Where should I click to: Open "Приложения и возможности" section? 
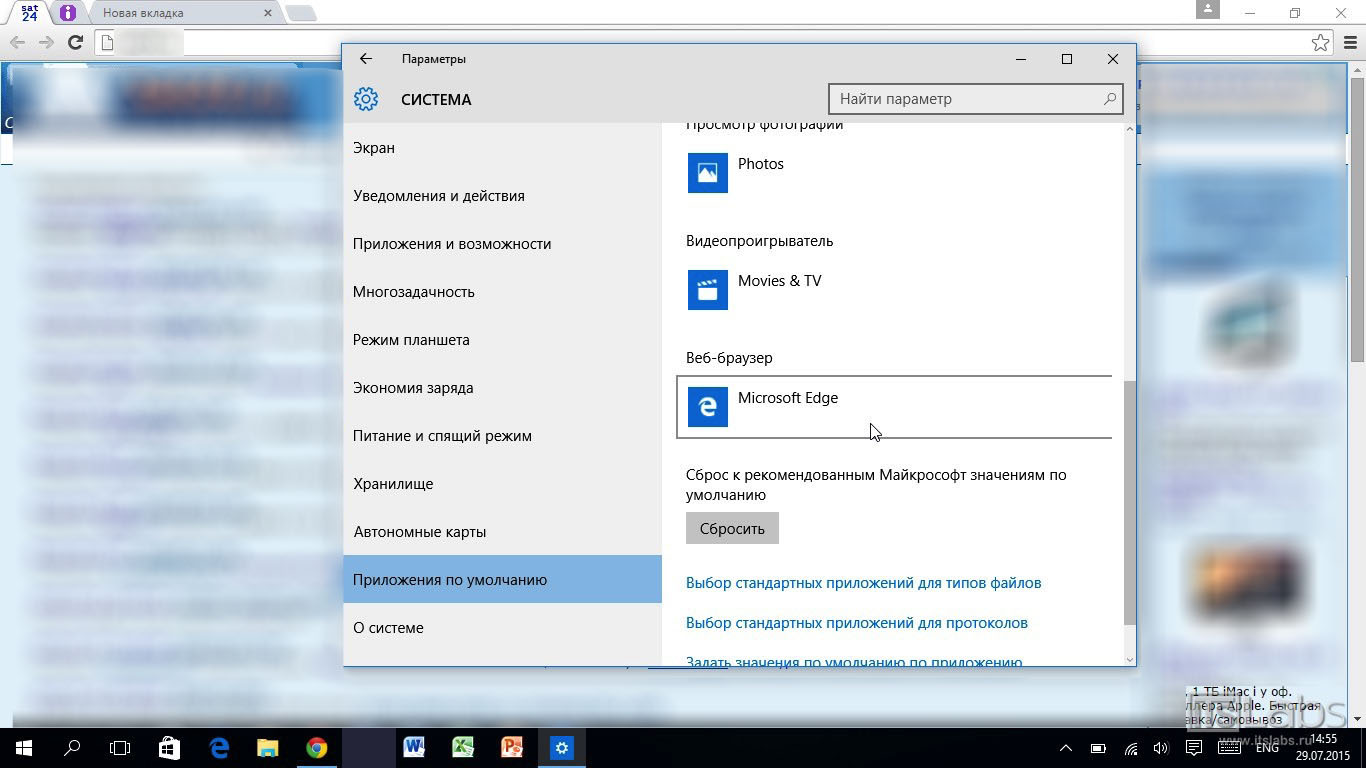(502, 244)
